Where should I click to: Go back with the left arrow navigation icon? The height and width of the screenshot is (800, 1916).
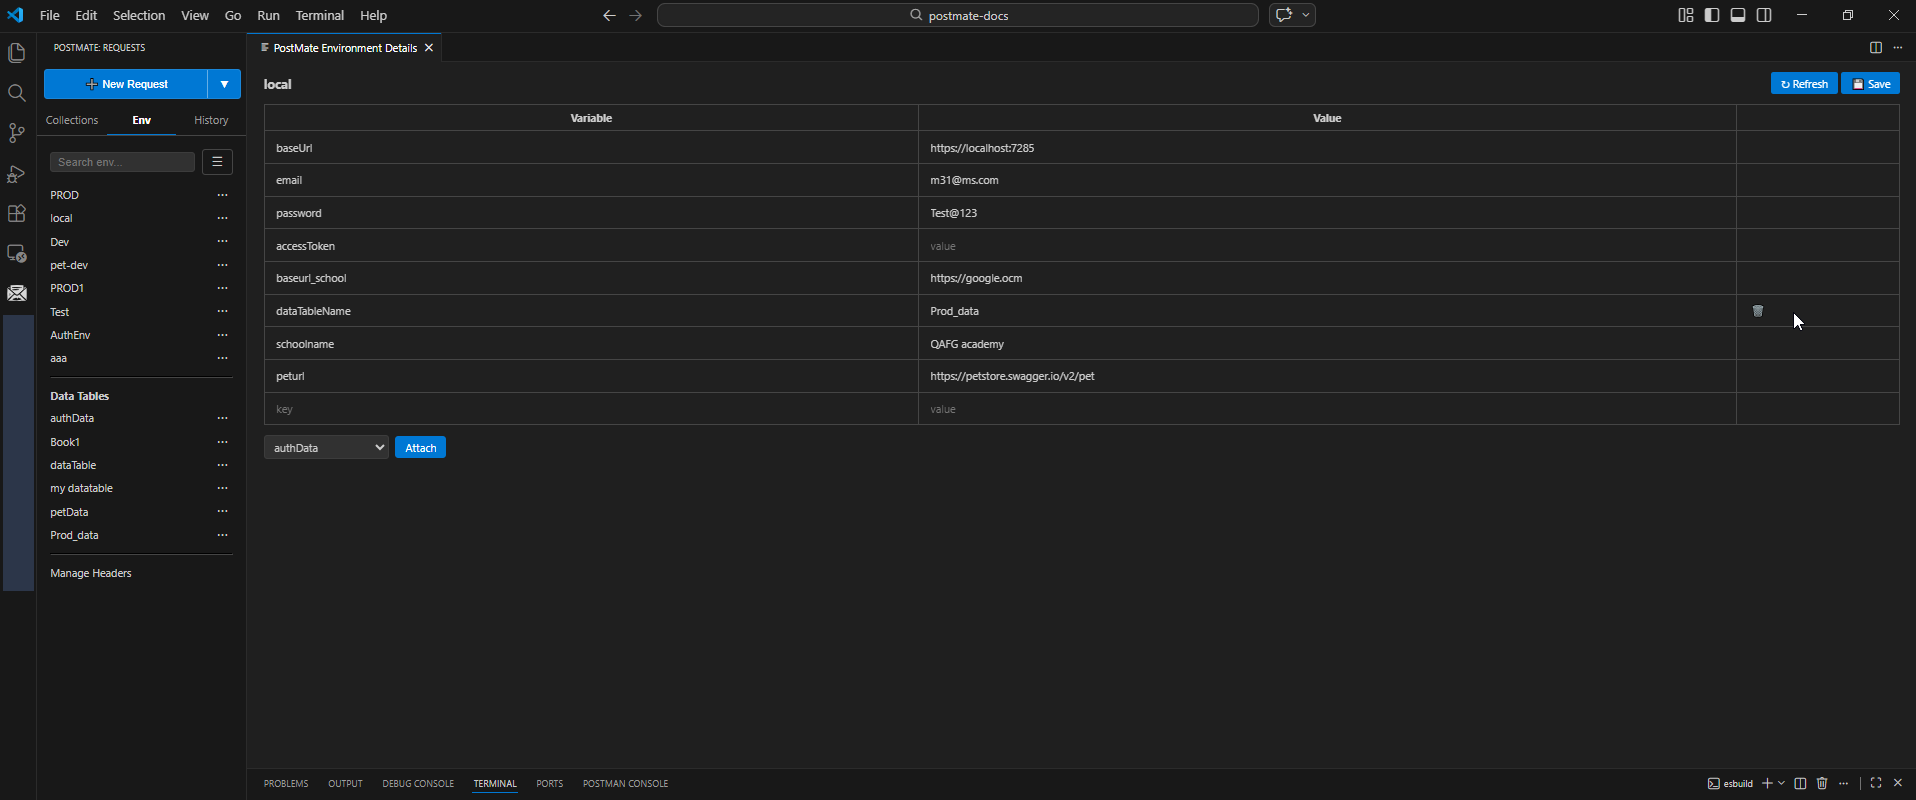tap(609, 15)
